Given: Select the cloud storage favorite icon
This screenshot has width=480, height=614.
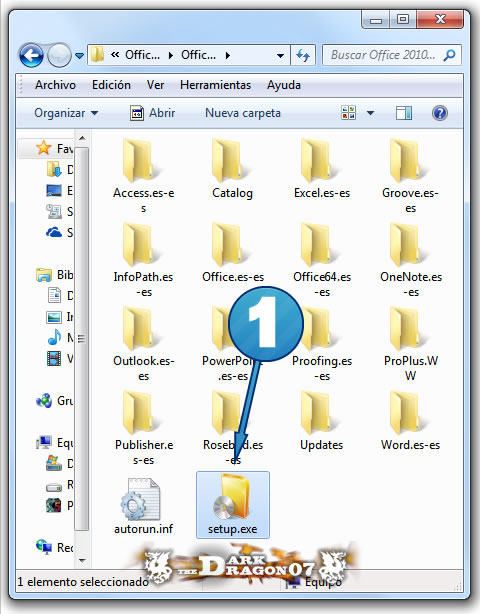Looking at the screenshot, I should coord(54,233).
